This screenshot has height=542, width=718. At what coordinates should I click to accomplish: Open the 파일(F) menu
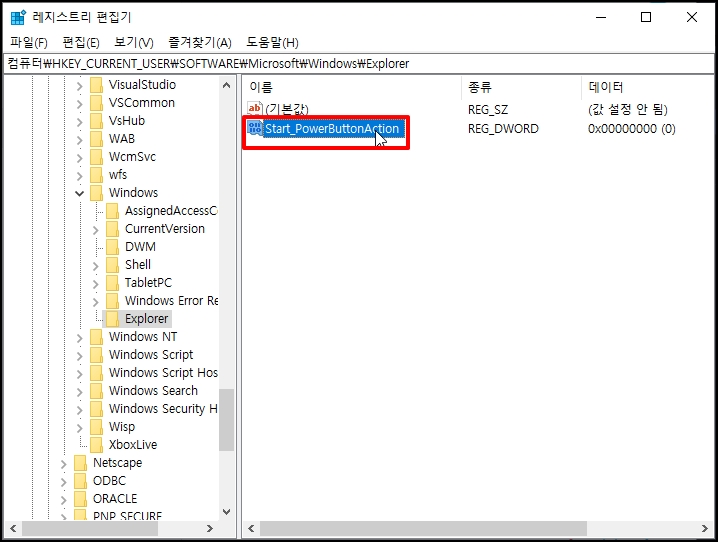(x=29, y=43)
